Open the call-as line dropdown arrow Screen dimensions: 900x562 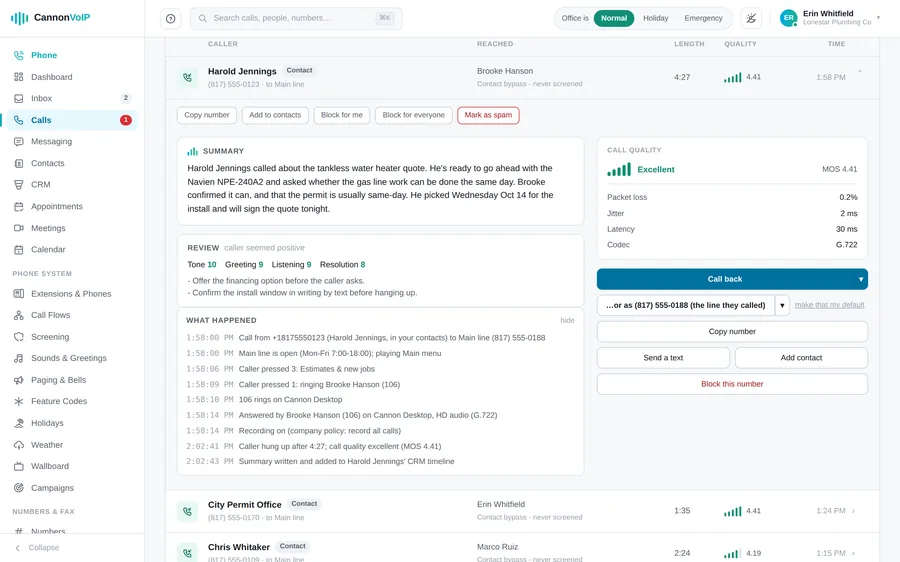pyautogui.click(x=782, y=305)
